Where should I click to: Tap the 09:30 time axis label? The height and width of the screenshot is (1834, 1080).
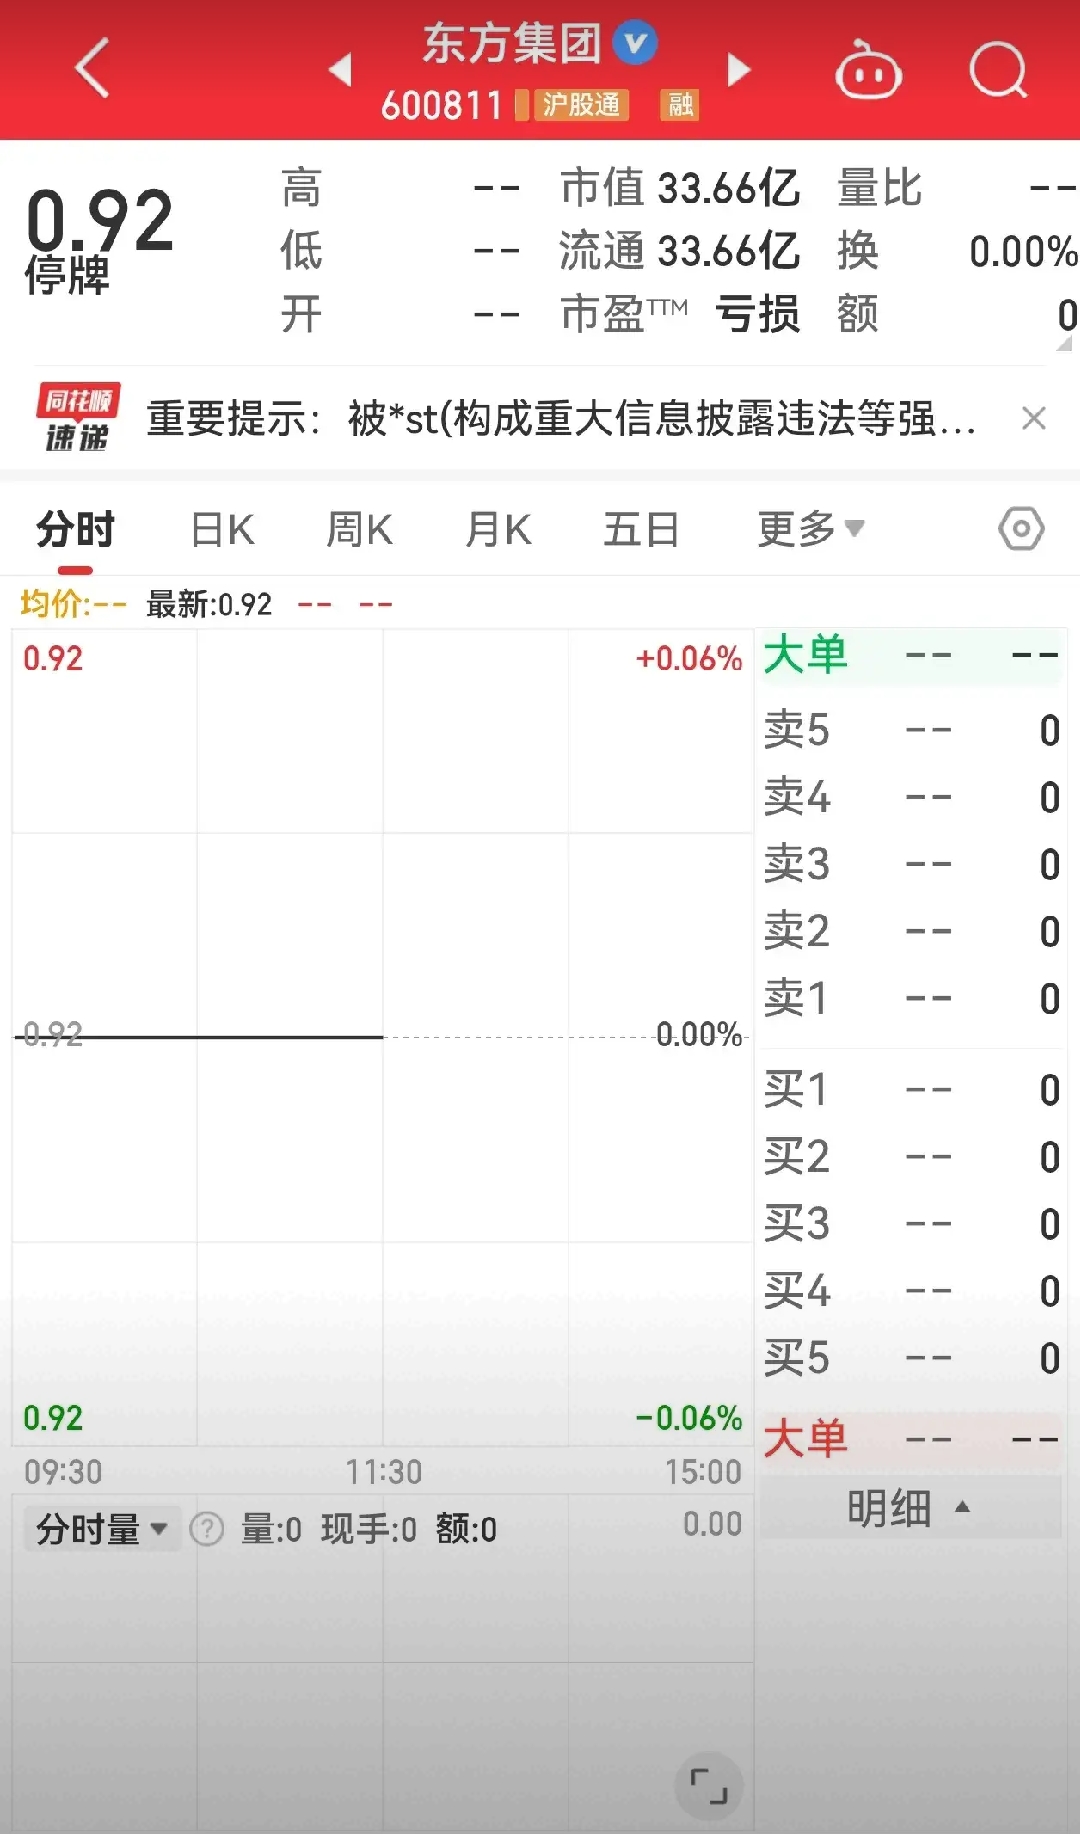coord(63,1472)
